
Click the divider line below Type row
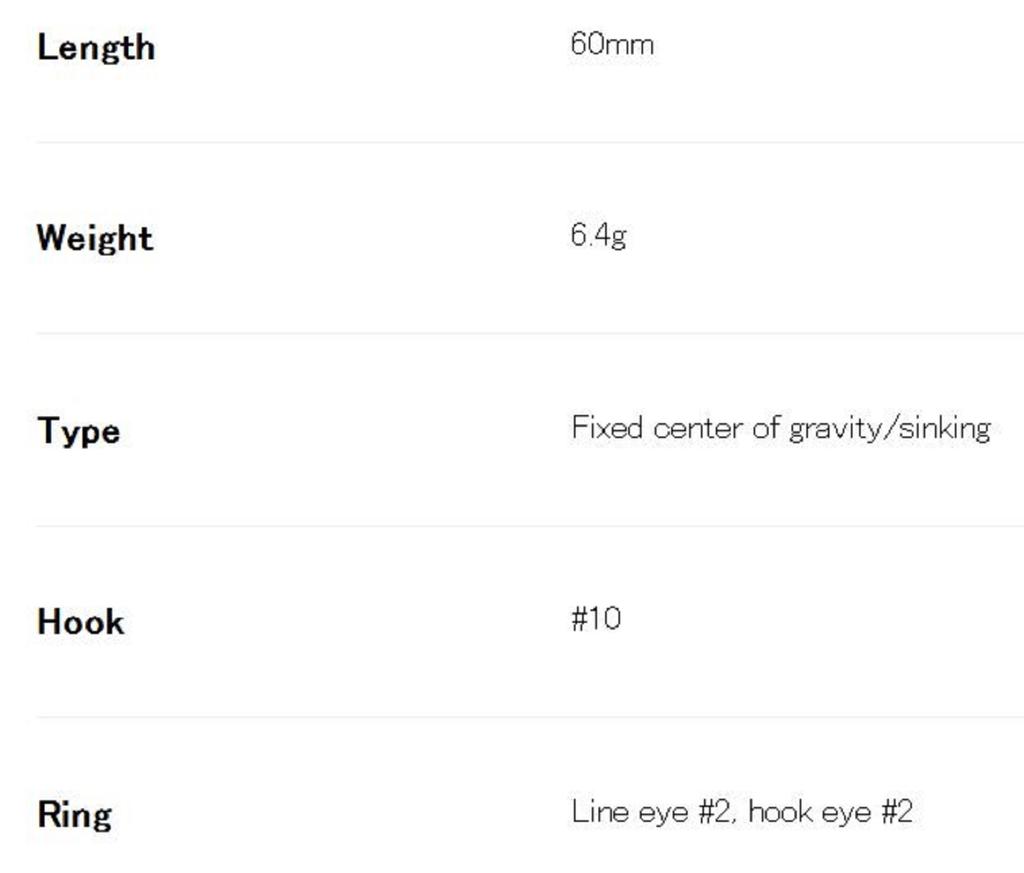[x=530, y=526]
